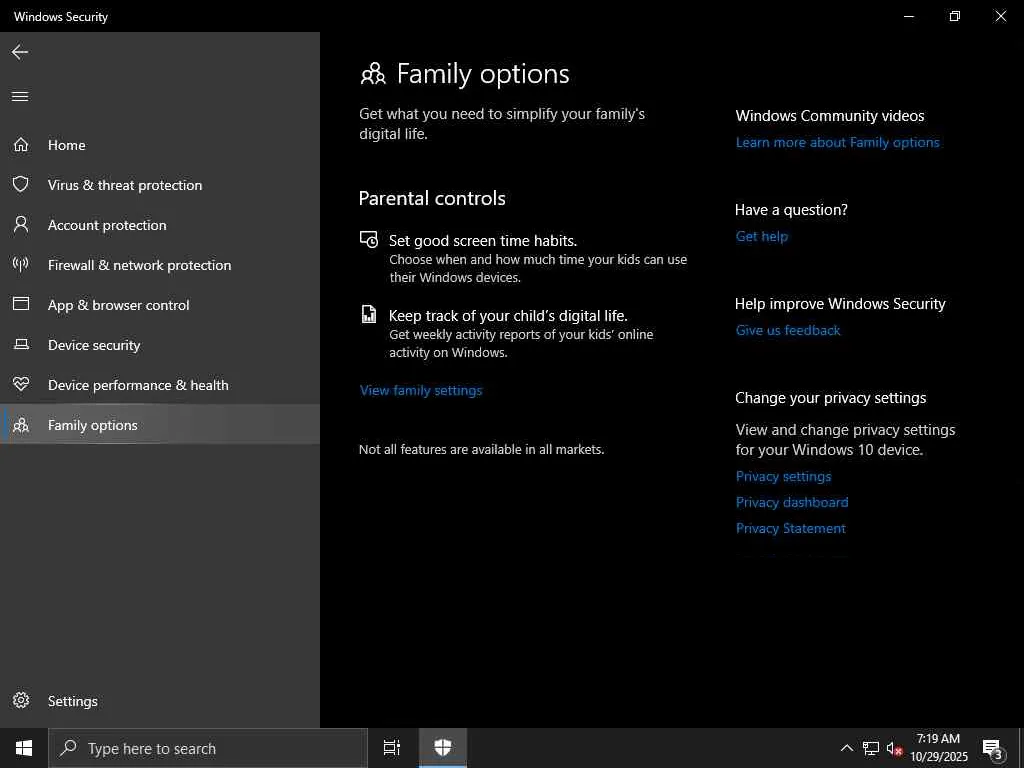Click the network tray icon
1024x768 pixels.
coord(871,748)
